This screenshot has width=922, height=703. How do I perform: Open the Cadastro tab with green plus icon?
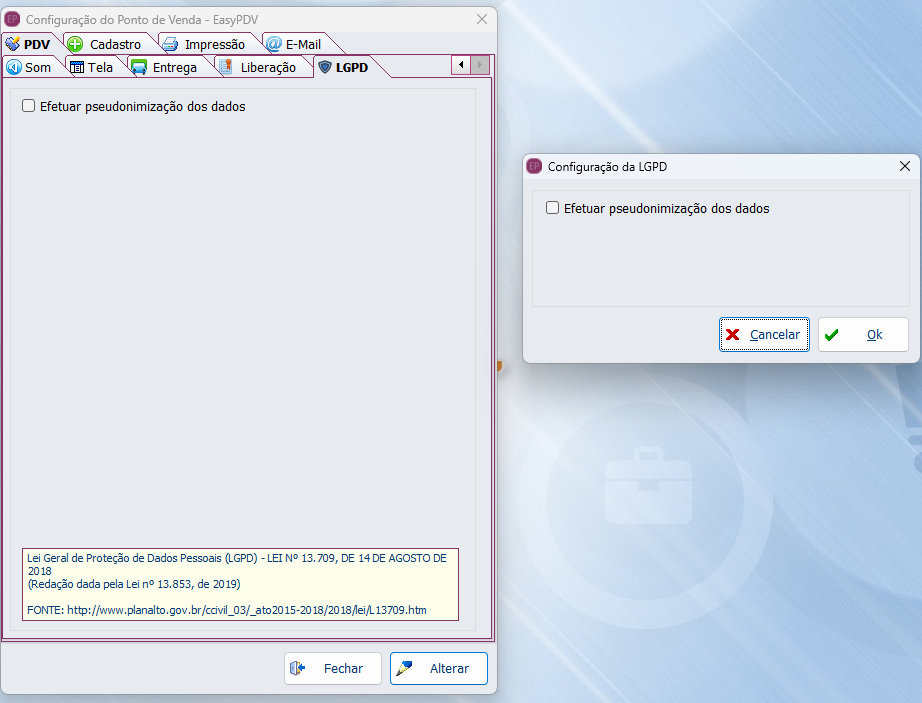105,44
